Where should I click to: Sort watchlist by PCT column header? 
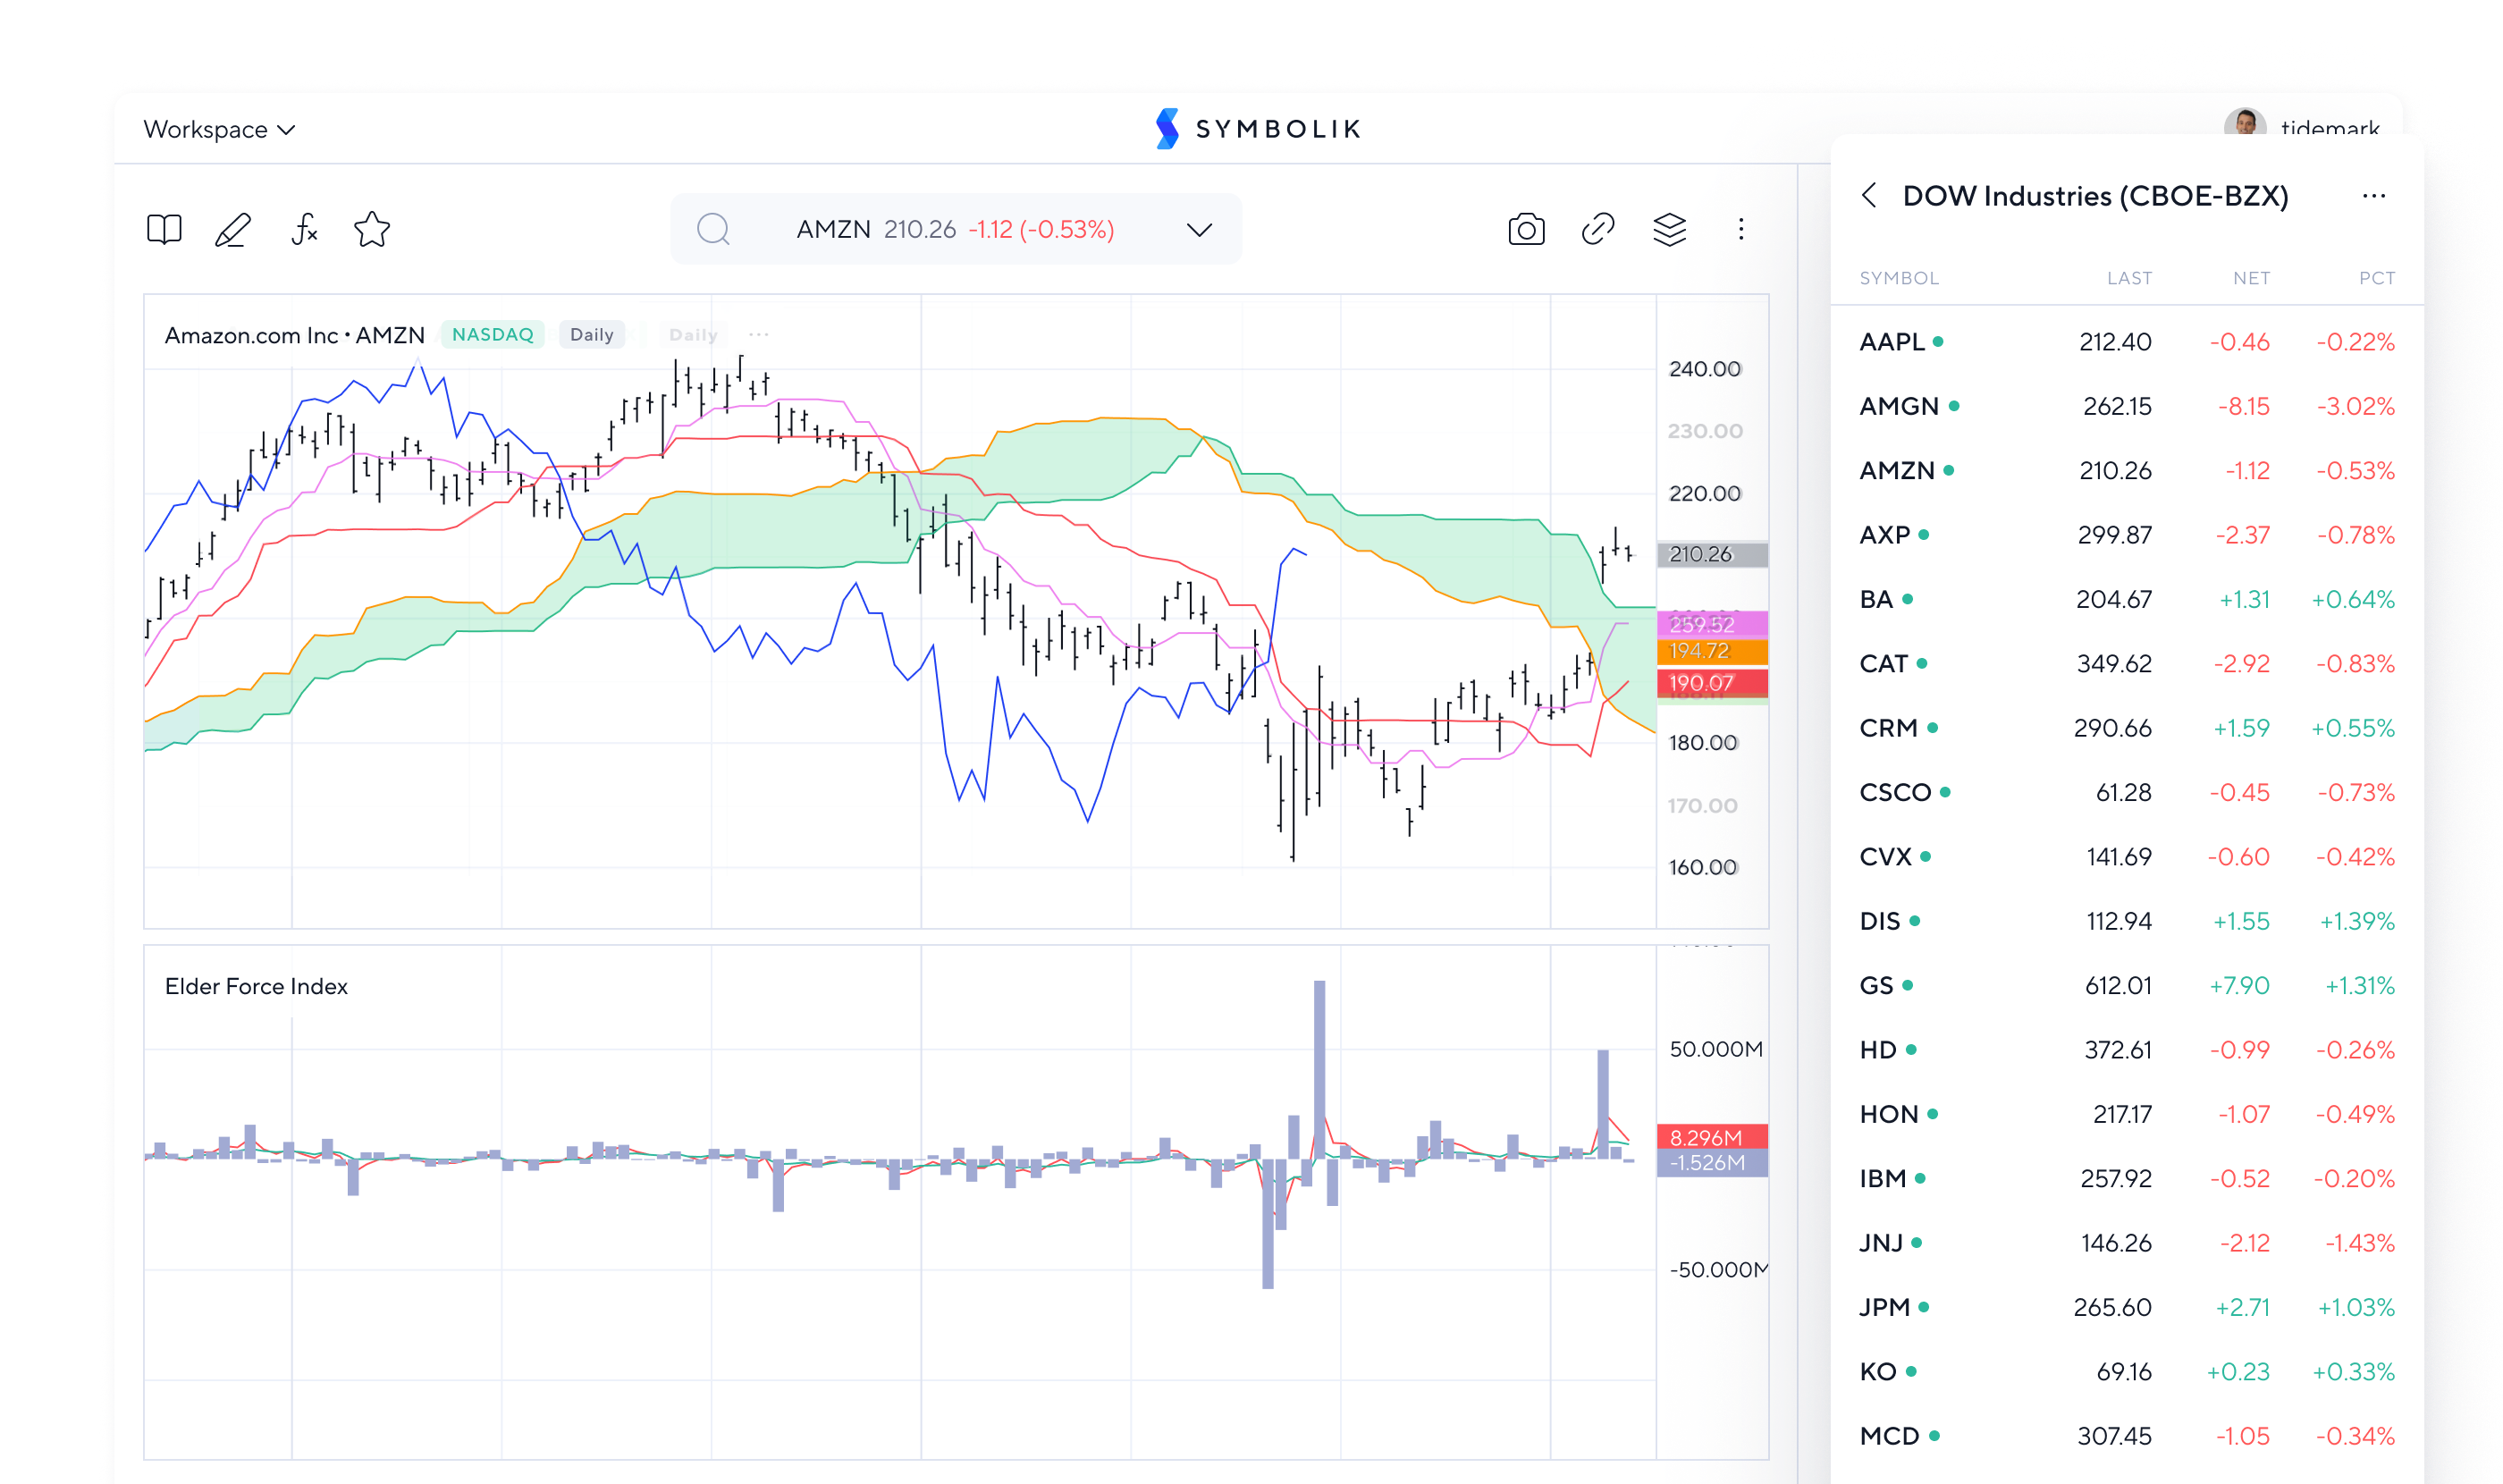click(2376, 278)
